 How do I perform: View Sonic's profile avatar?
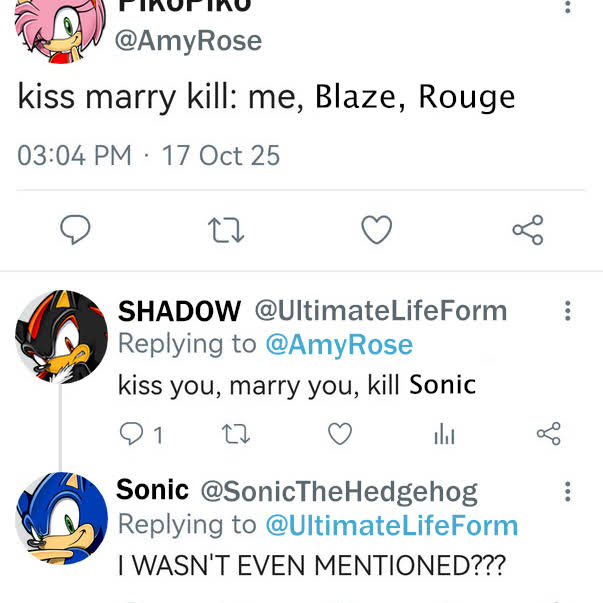coord(61,518)
